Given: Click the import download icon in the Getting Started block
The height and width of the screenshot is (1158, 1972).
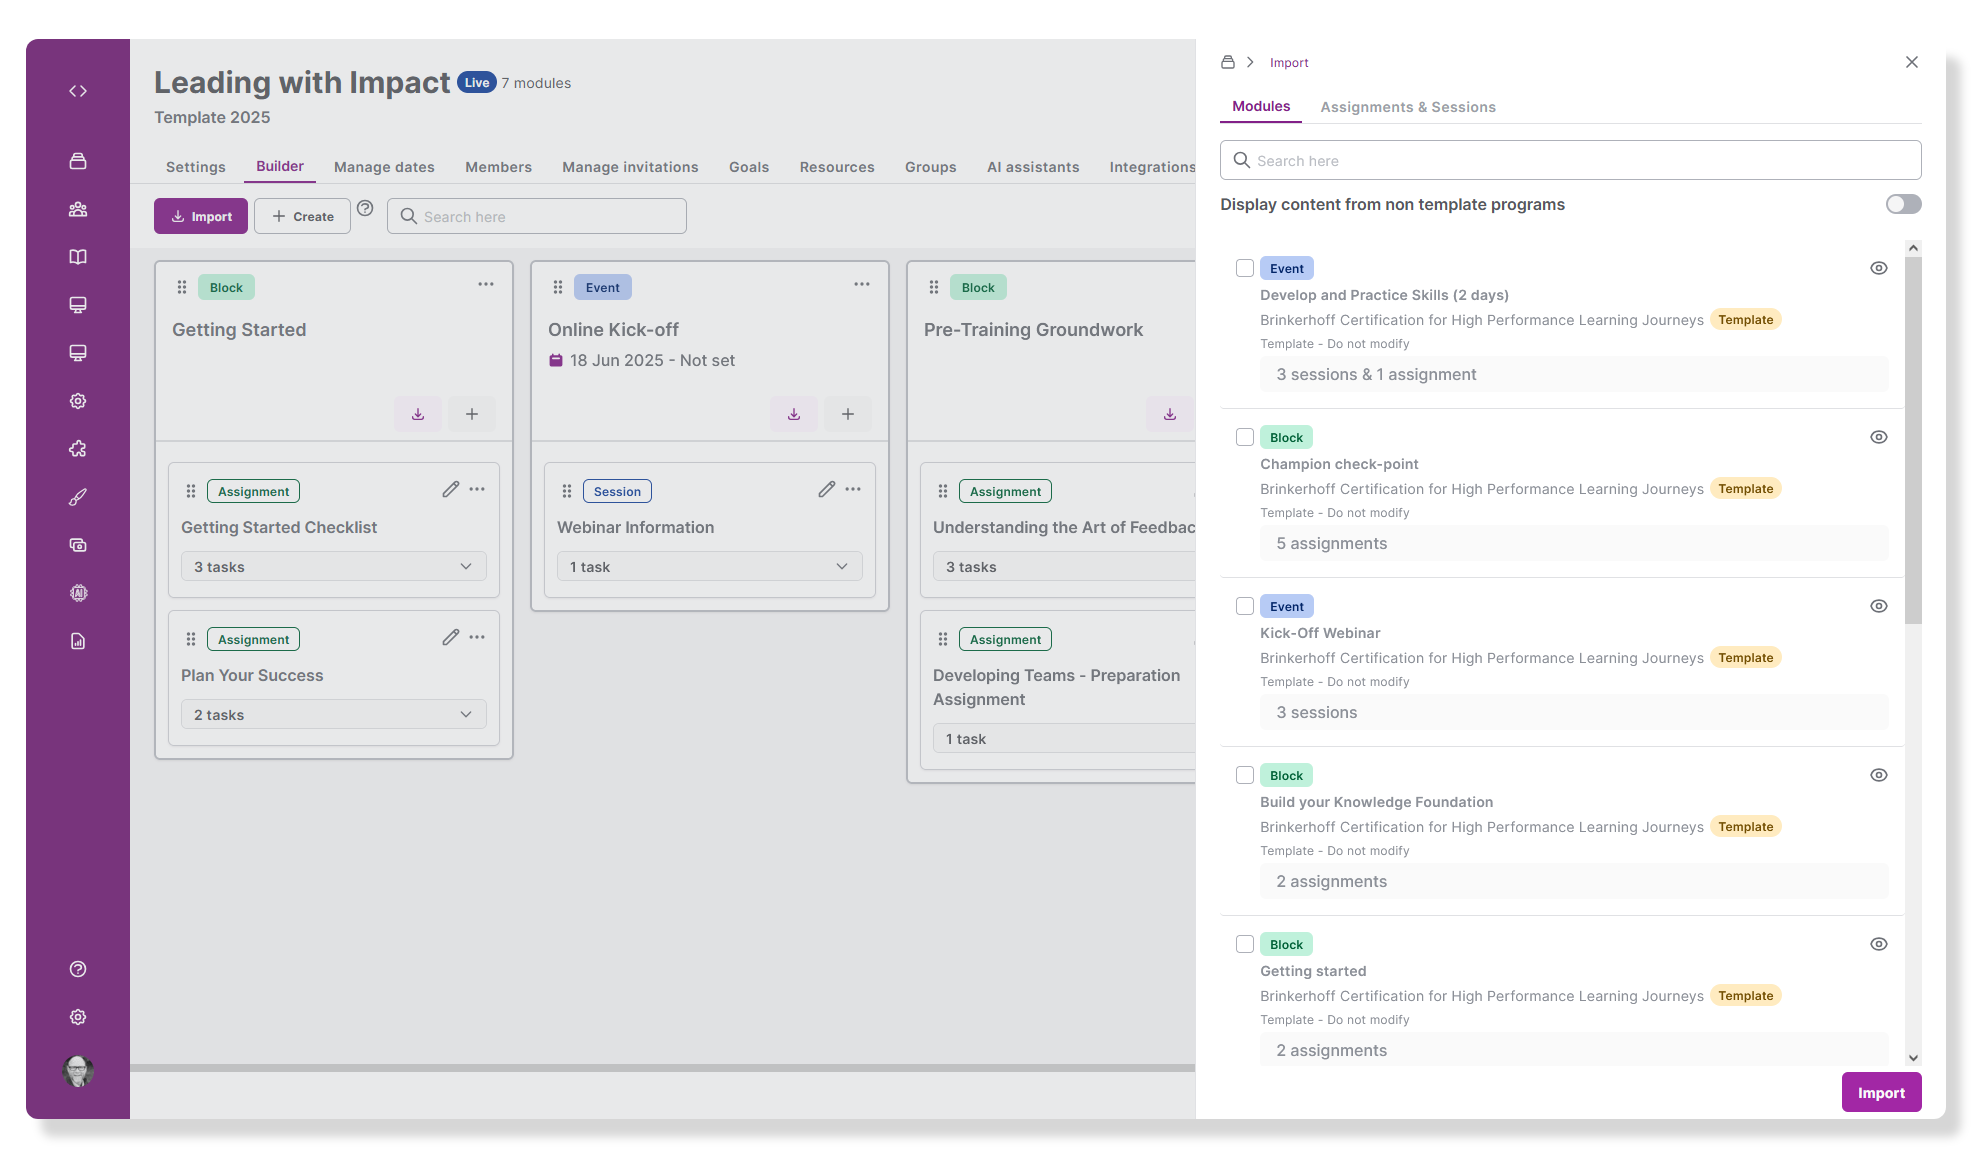Looking at the screenshot, I should (418, 414).
